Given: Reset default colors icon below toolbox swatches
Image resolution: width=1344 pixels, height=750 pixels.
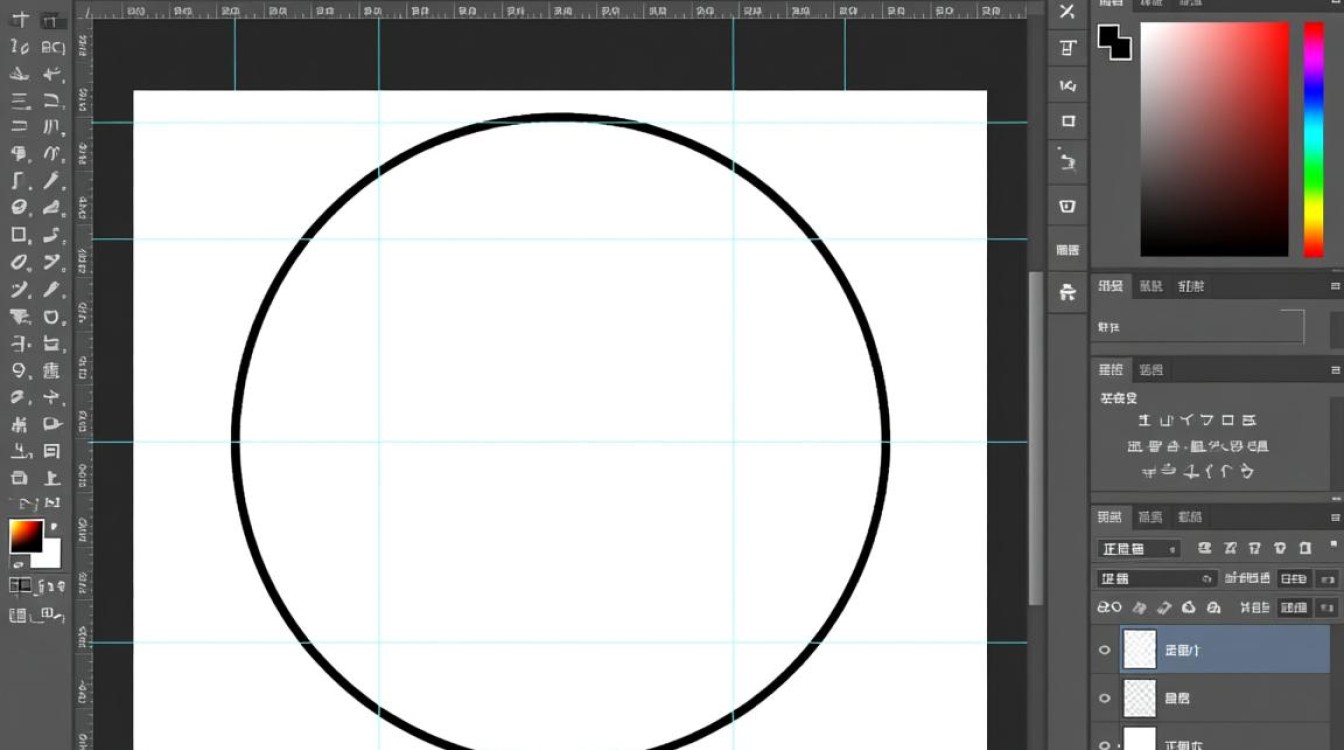Looking at the screenshot, I should (x=18, y=565).
